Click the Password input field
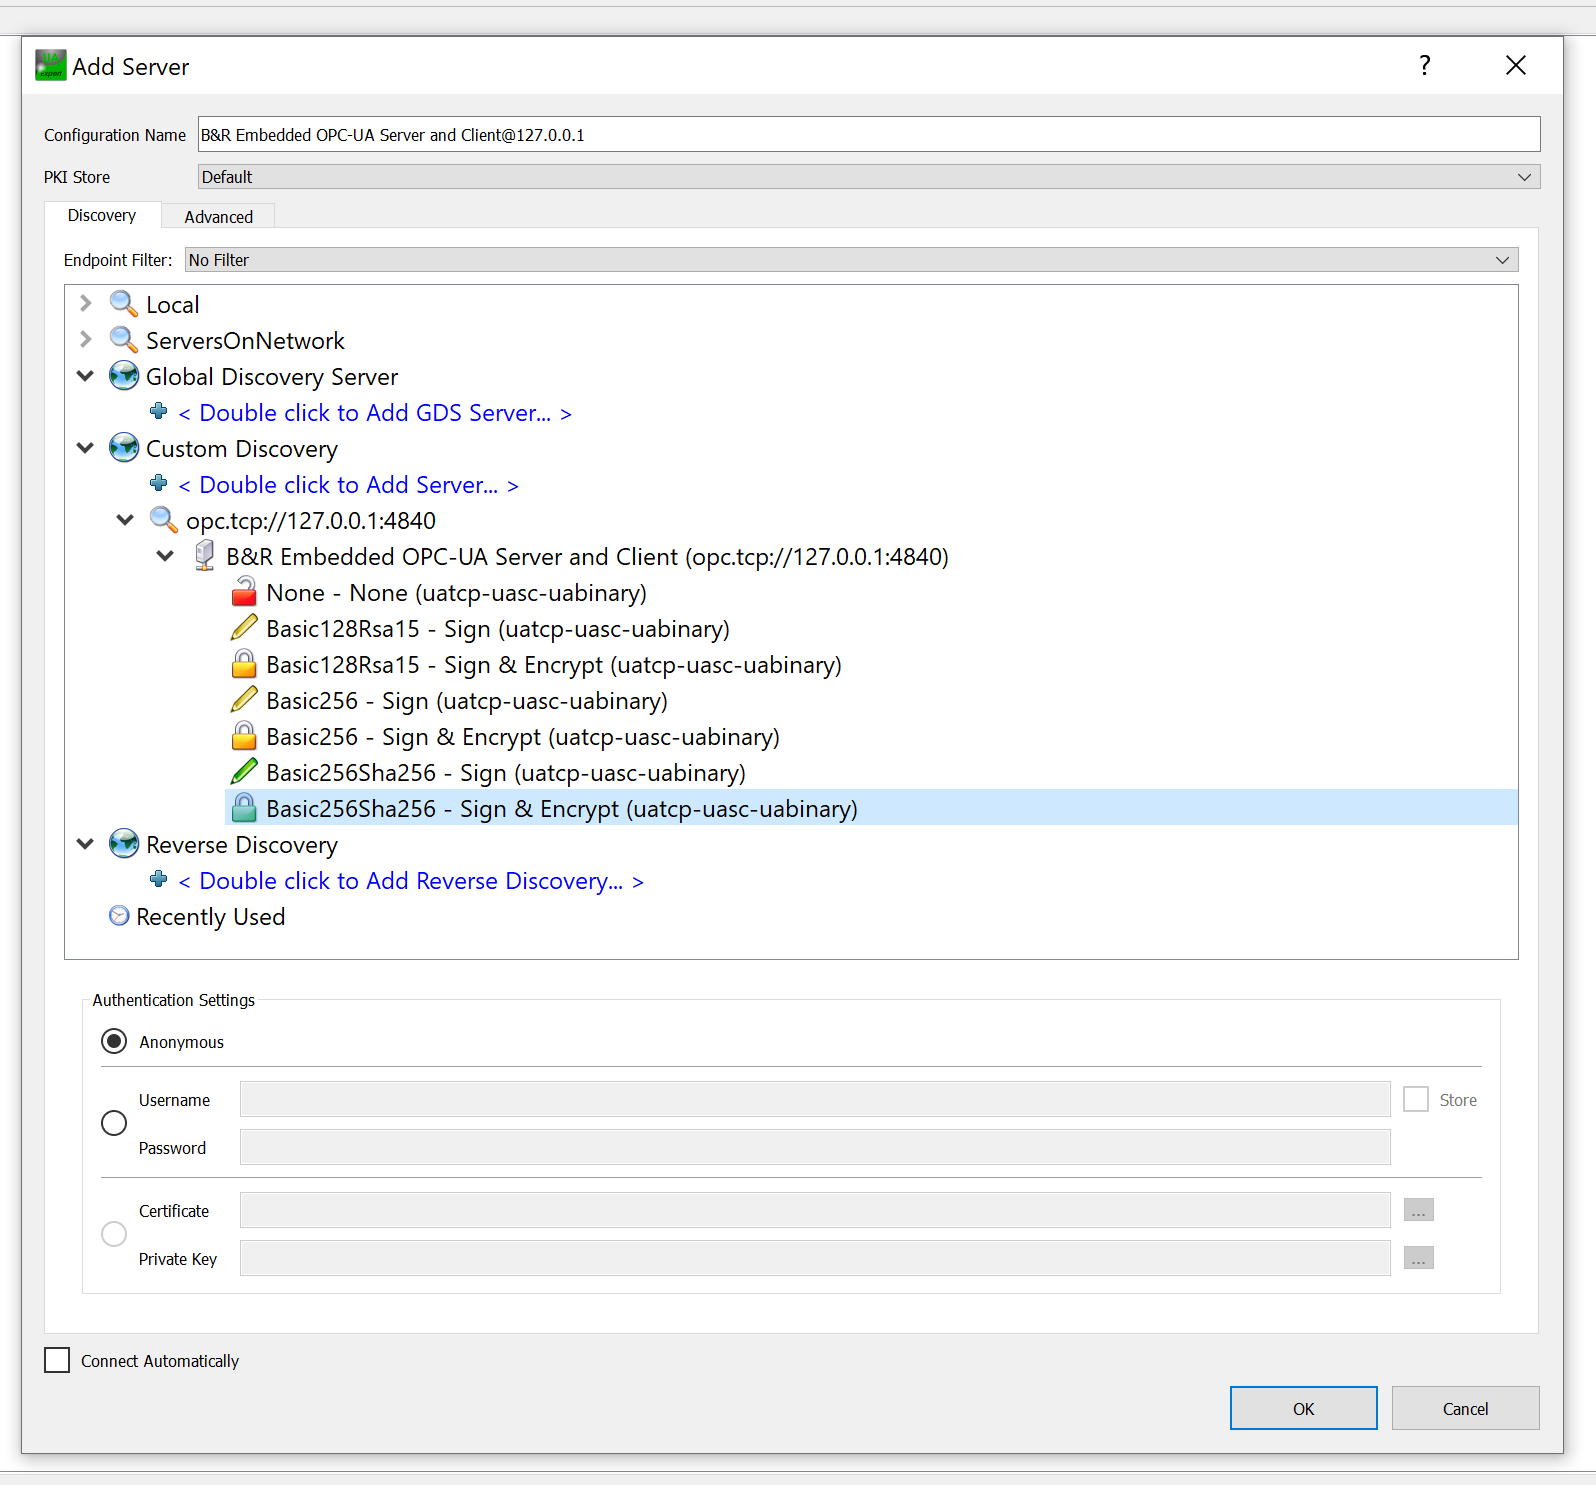Image resolution: width=1596 pixels, height=1485 pixels. point(815,1147)
